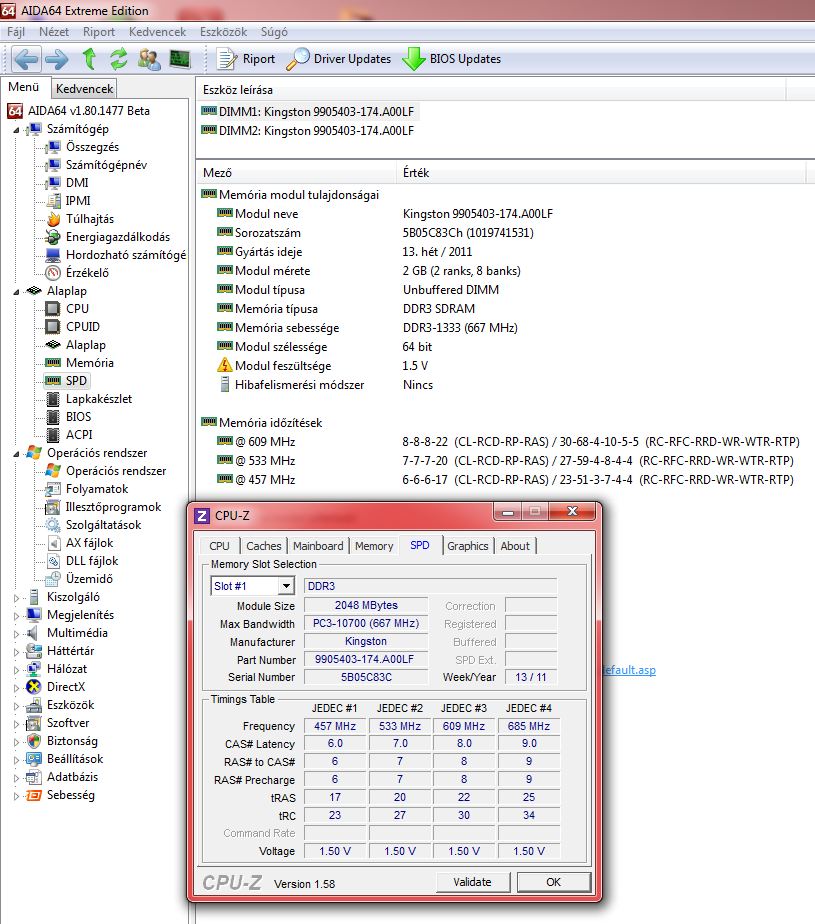This screenshot has height=924, width=815.
Task: Click the partially hidden default.asp link
Action: 629,669
